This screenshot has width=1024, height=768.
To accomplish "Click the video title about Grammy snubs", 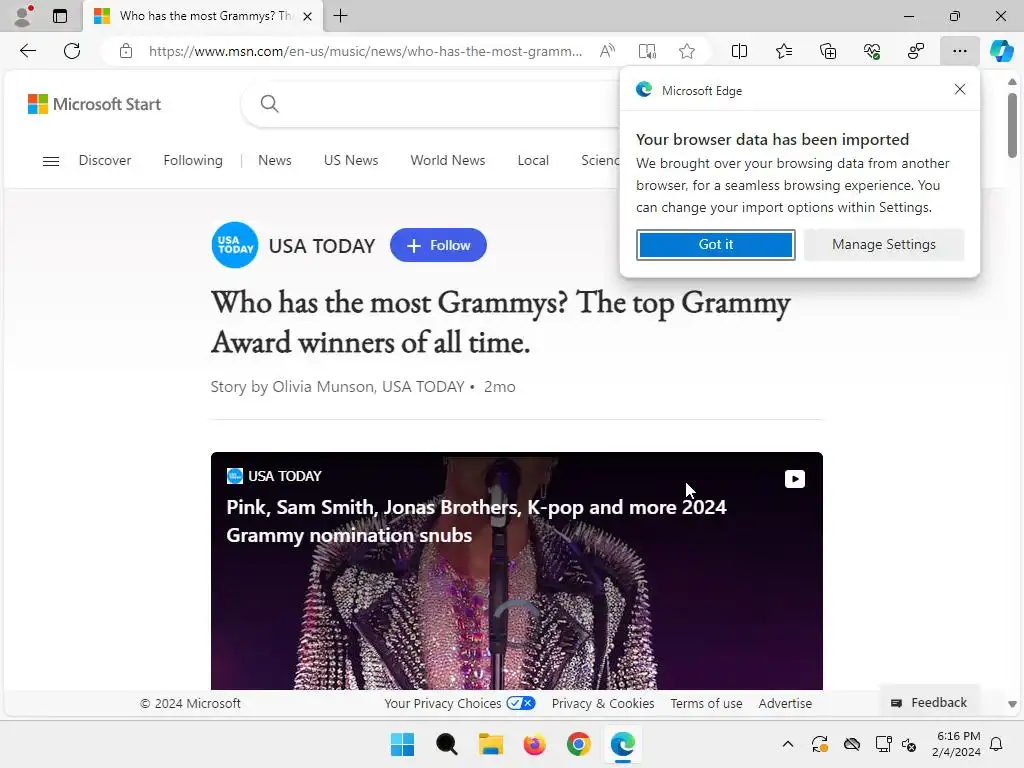I will [x=476, y=521].
